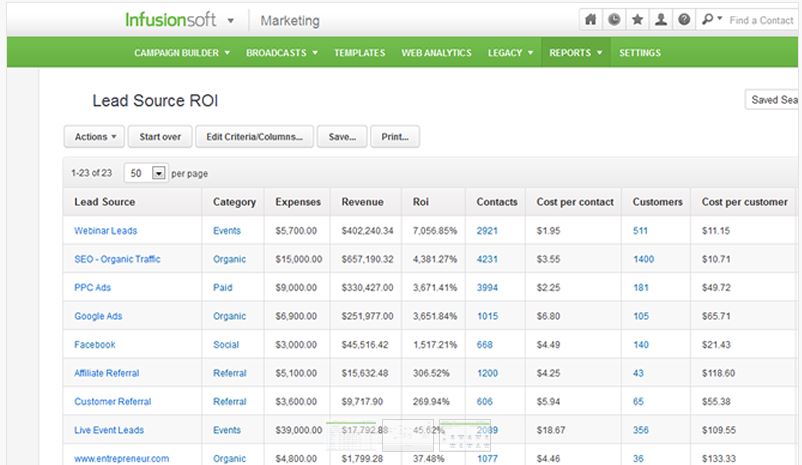The width and height of the screenshot is (802, 465).
Task: View 668 contacts for Facebook
Action: click(484, 345)
